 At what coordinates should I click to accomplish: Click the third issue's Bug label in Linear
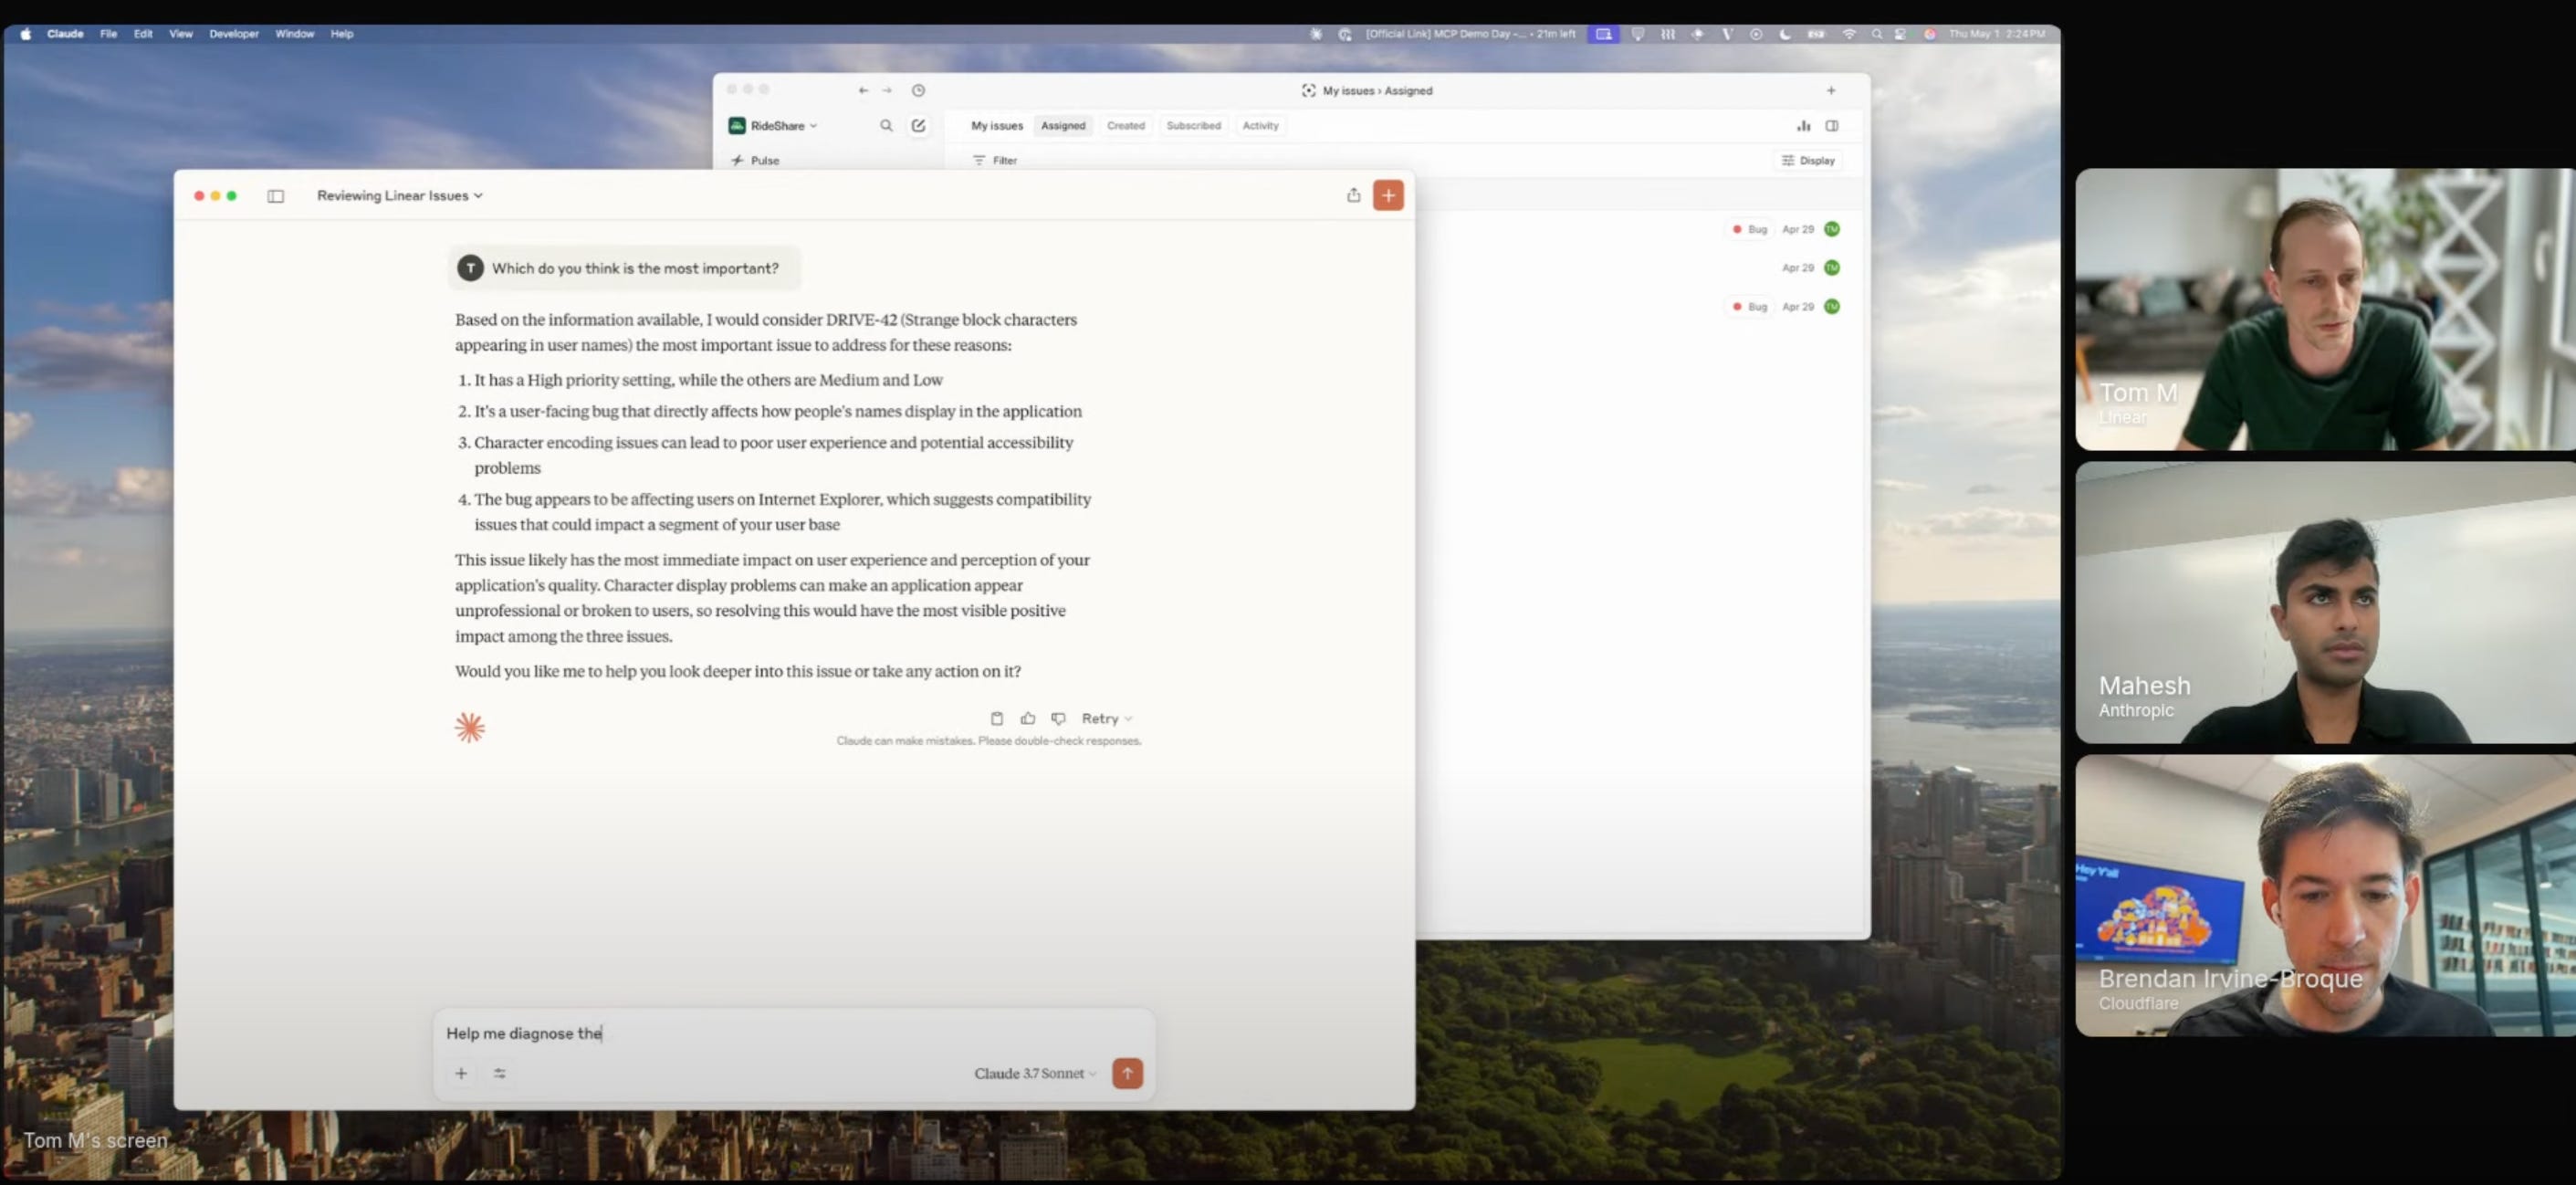tap(1749, 306)
